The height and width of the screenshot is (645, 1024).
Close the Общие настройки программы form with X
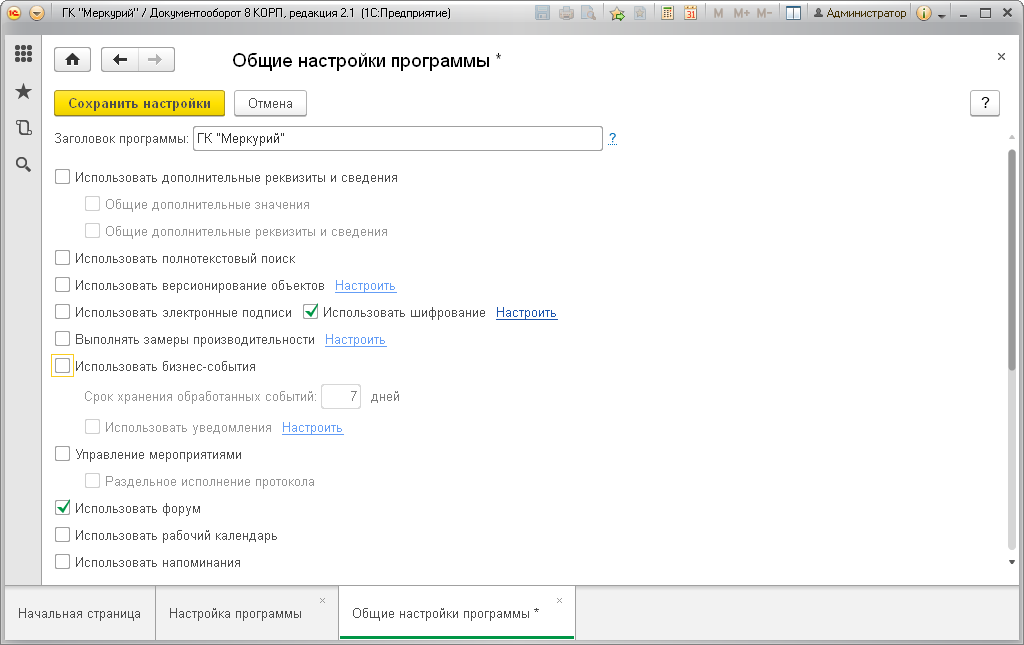click(1001, 57)
